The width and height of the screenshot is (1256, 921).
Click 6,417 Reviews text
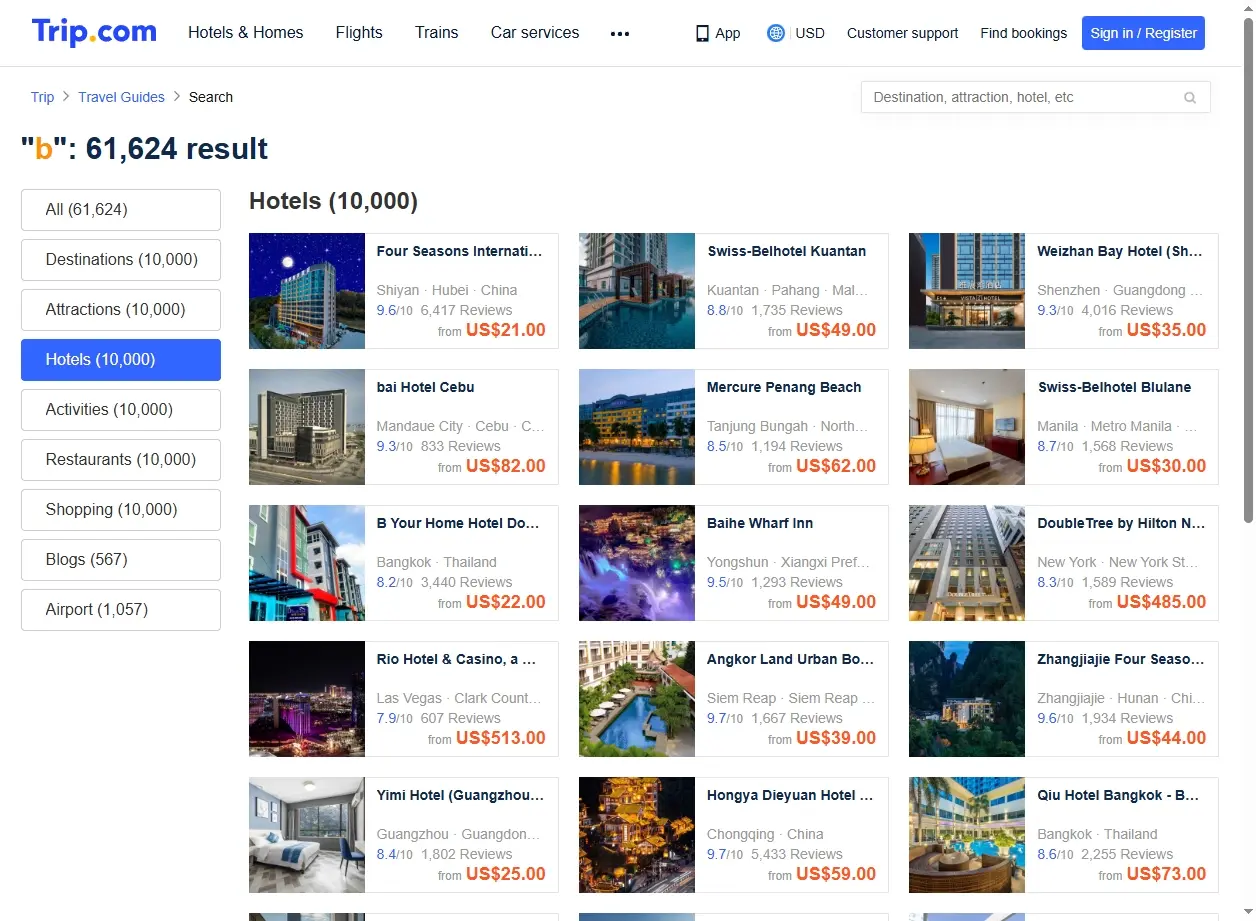pos(467,310)
